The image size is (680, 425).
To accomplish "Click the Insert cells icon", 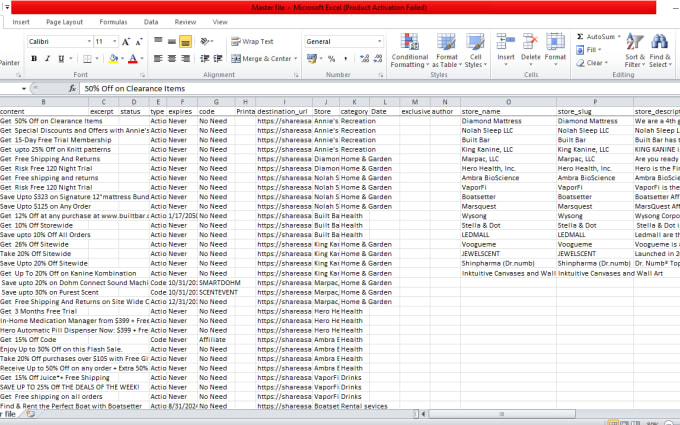I will [x=506, y=42].
